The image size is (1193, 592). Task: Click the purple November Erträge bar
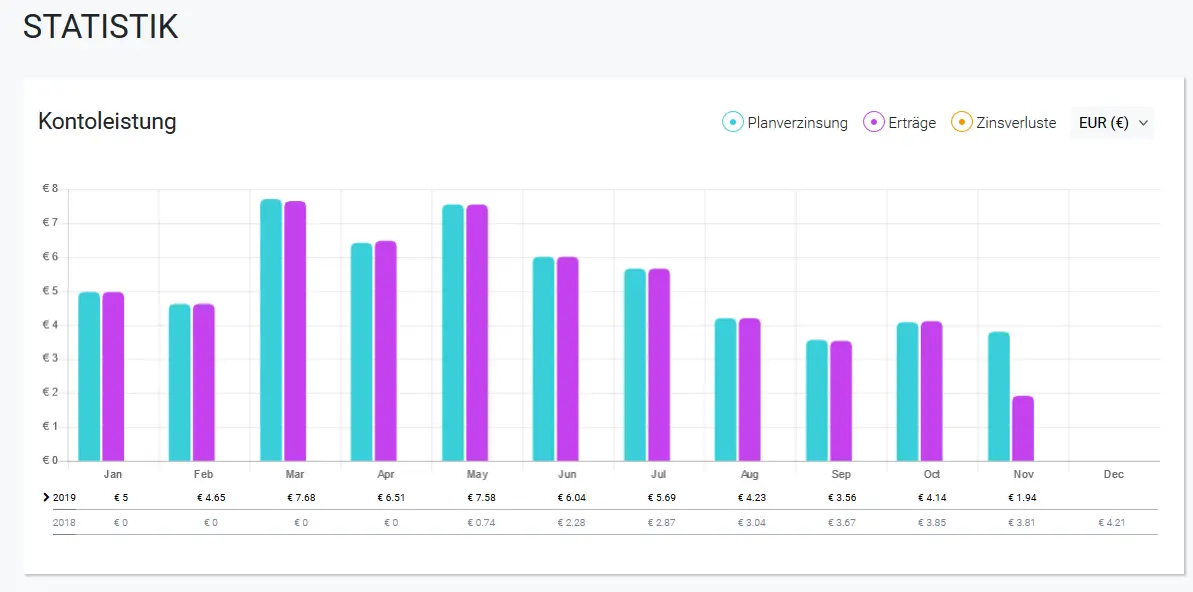click(x=1023, y=428)
